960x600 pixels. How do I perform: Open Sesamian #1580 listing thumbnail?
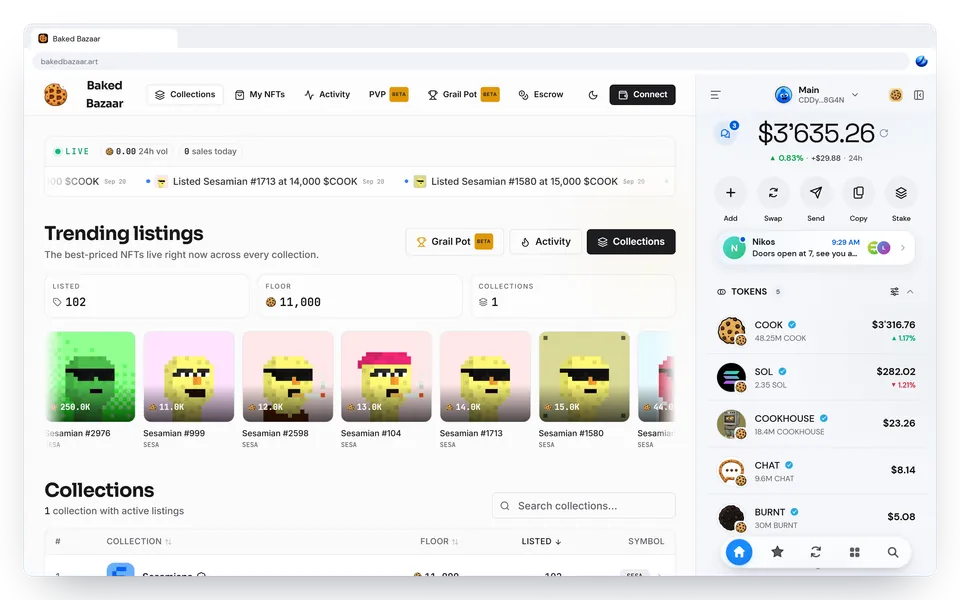click(584, 377)
